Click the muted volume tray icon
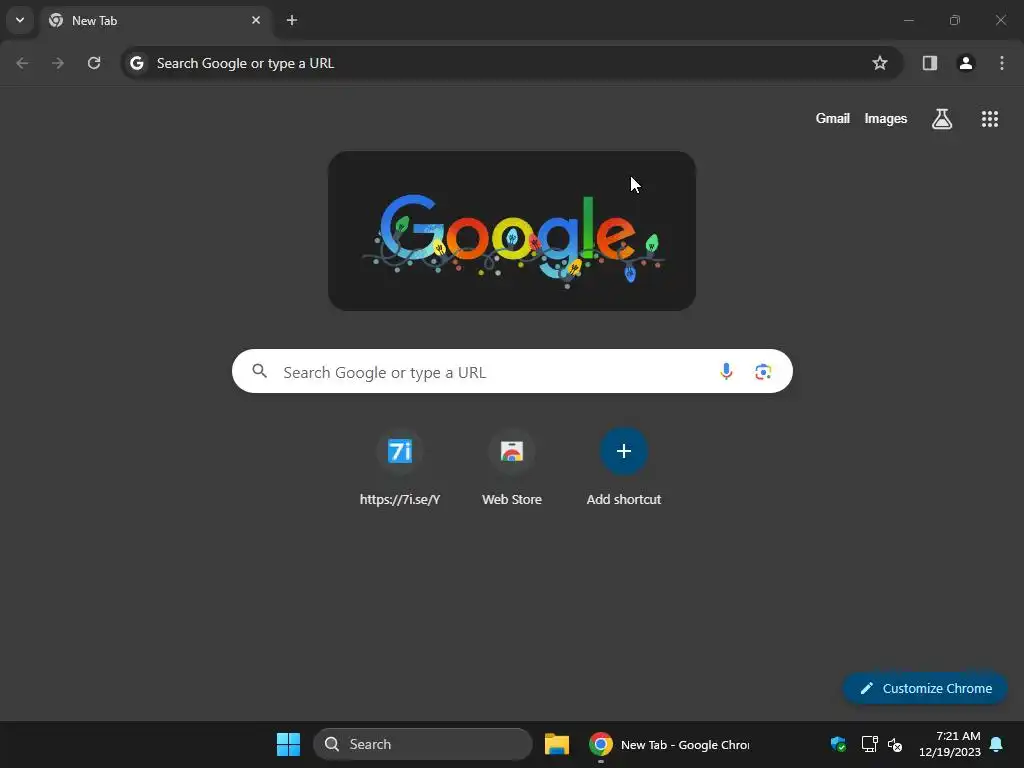The height and width of the screenshot is (768, 1024). 895,744
